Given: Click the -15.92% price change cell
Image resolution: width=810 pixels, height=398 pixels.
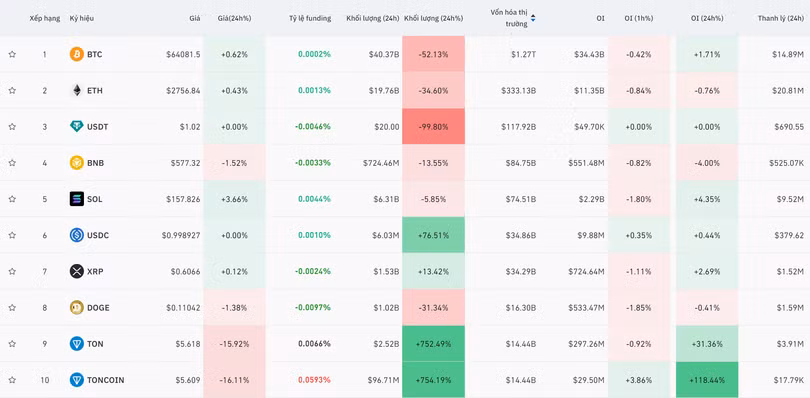Looking at the screenshot, I should coord(234,344).
